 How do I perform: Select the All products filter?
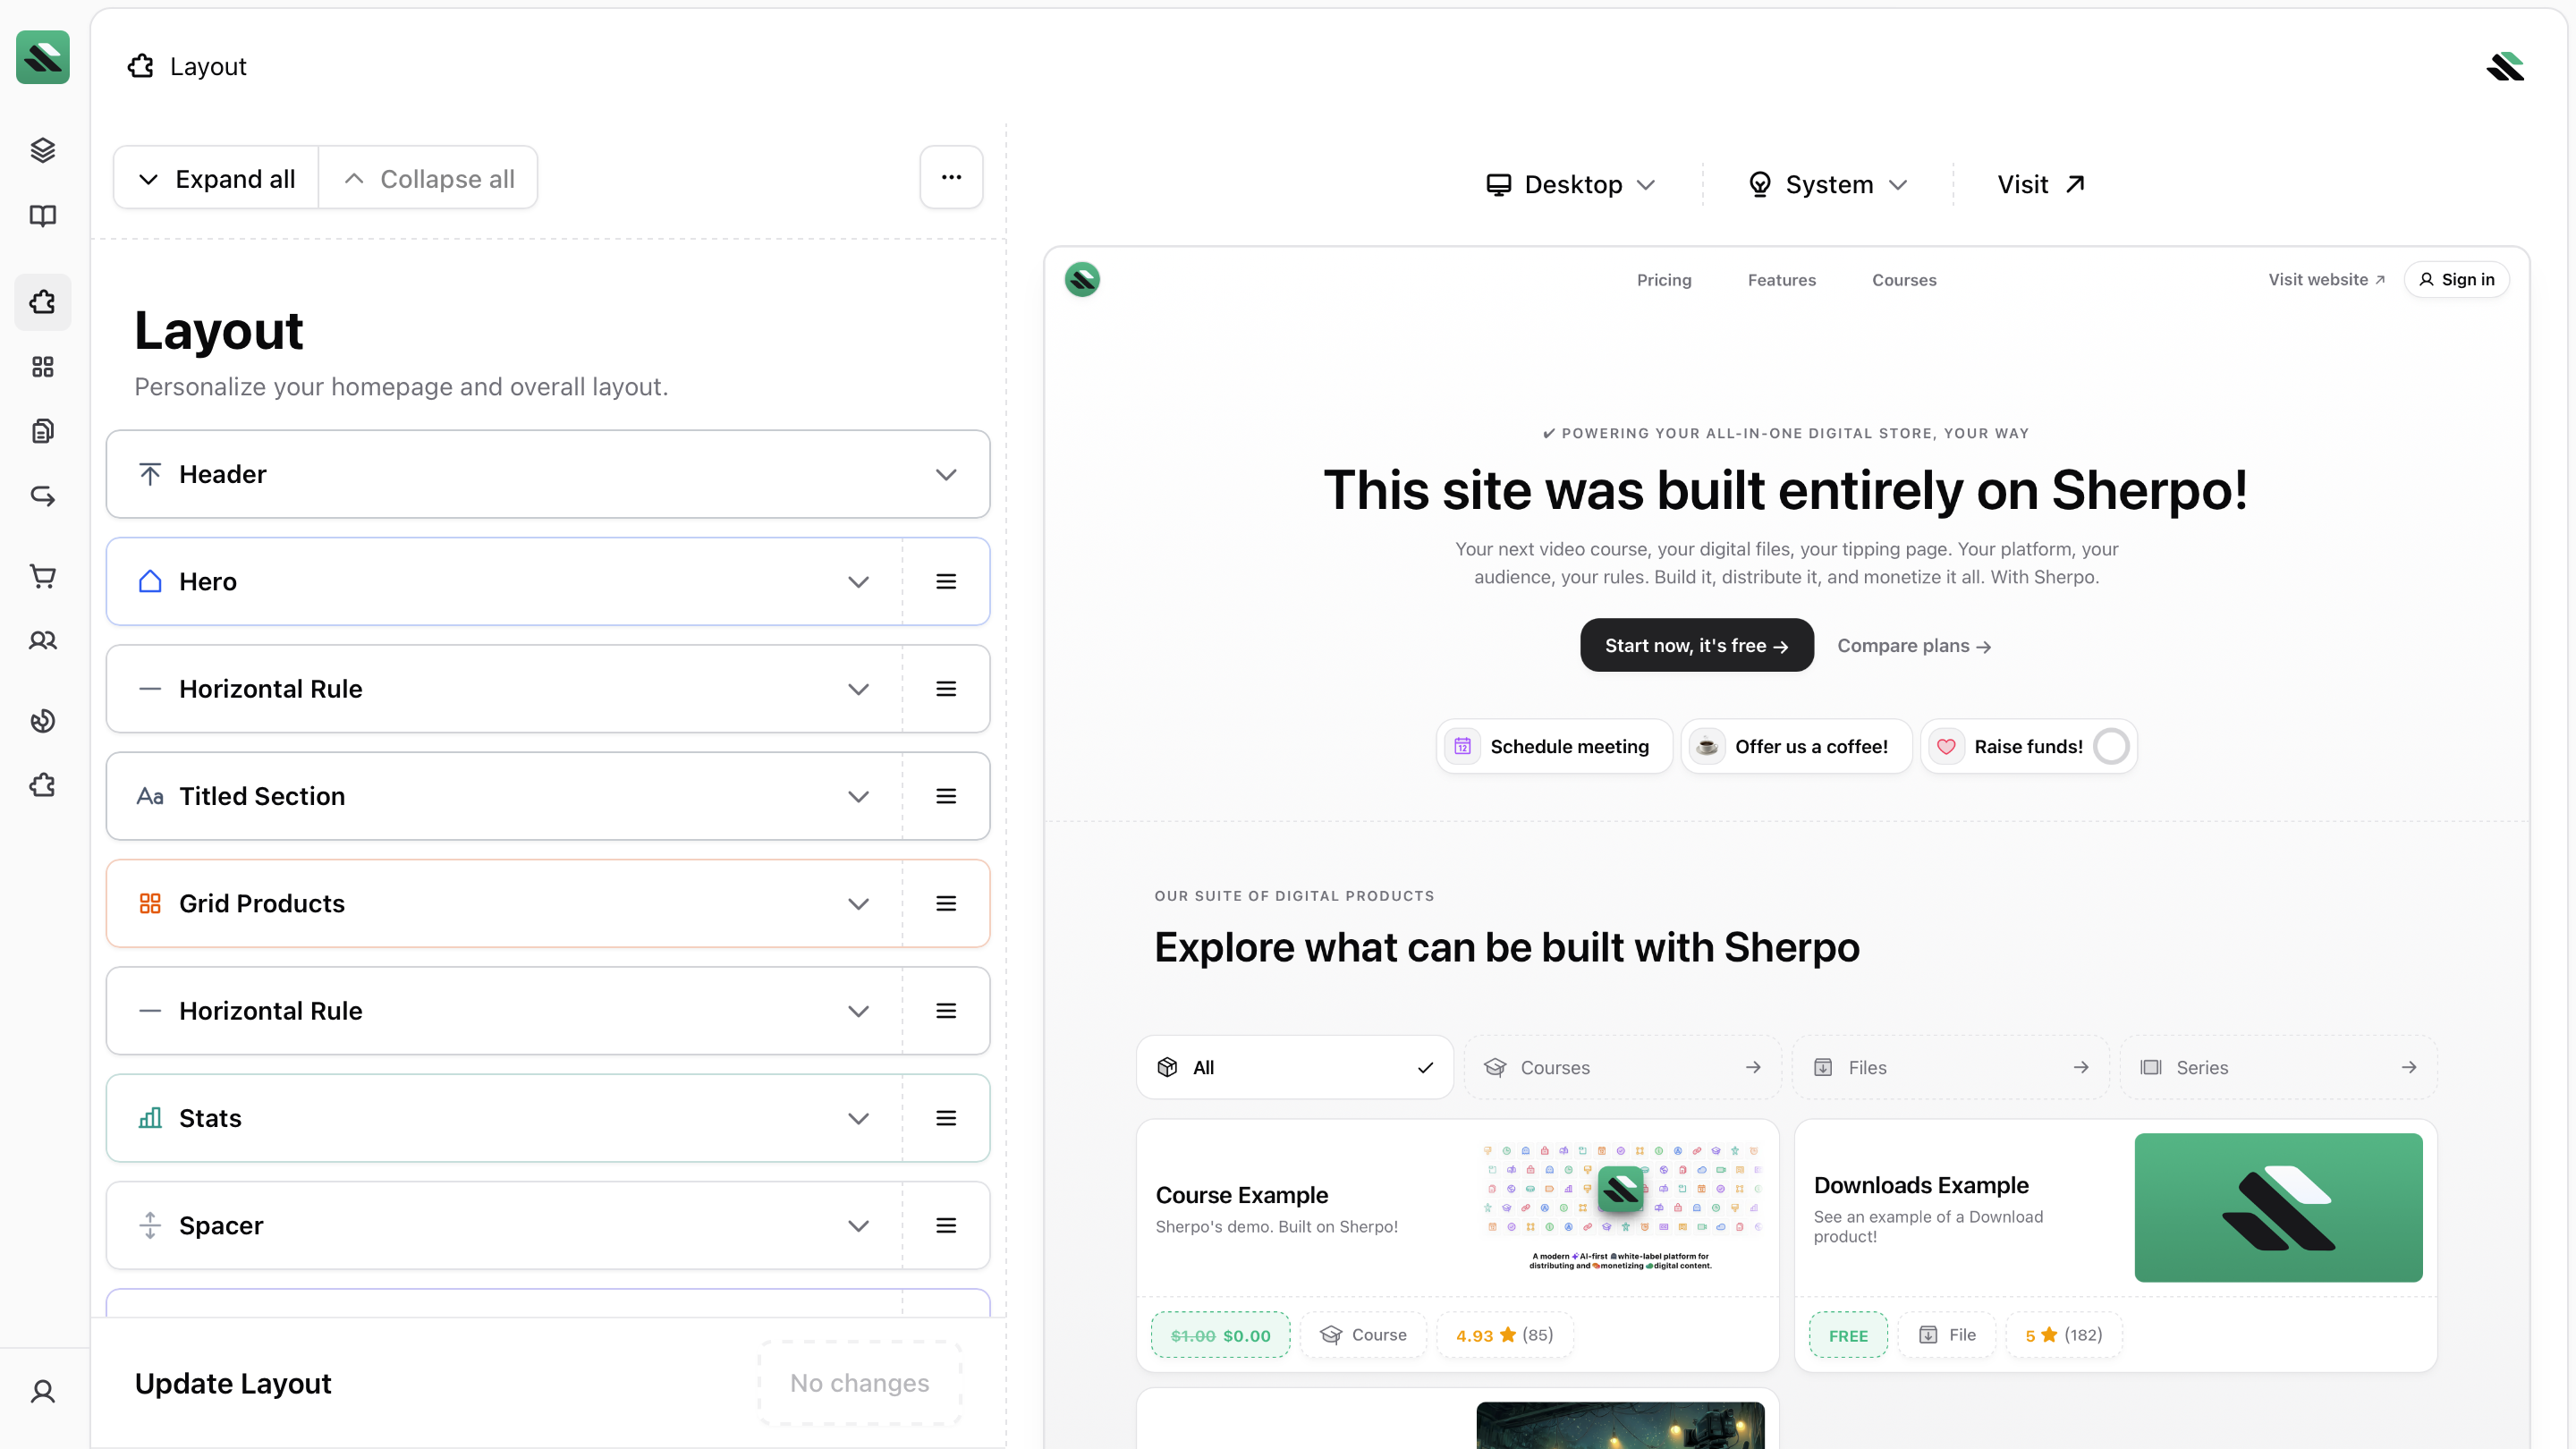[1294, 1067]
